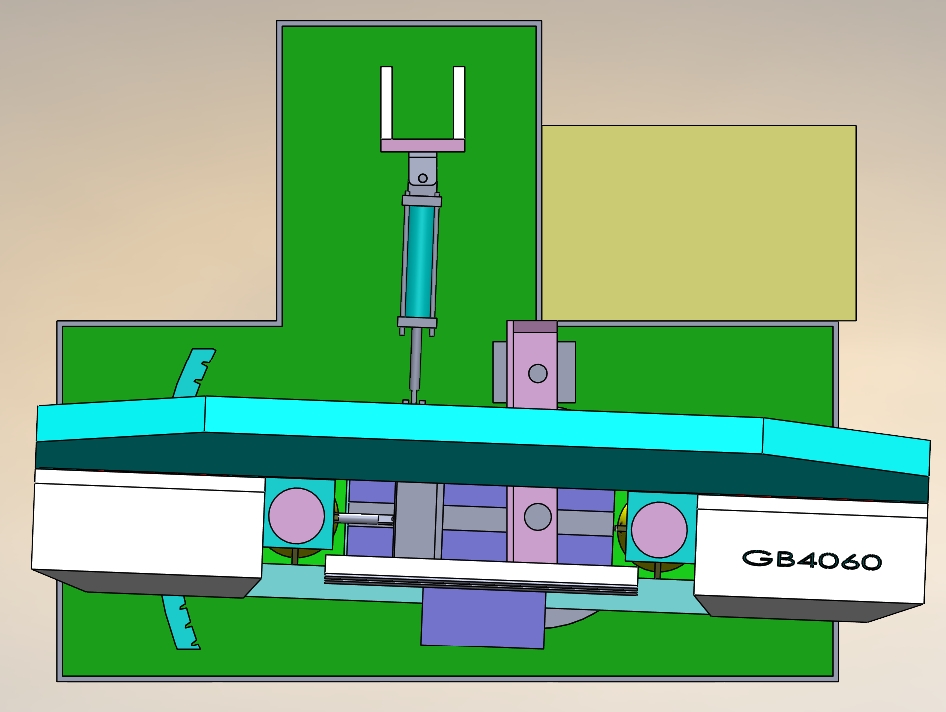Select the clevis pin atop the cylinder
Image resolution: width=946 pixels, height=712 pixels.
click(422, 178)
